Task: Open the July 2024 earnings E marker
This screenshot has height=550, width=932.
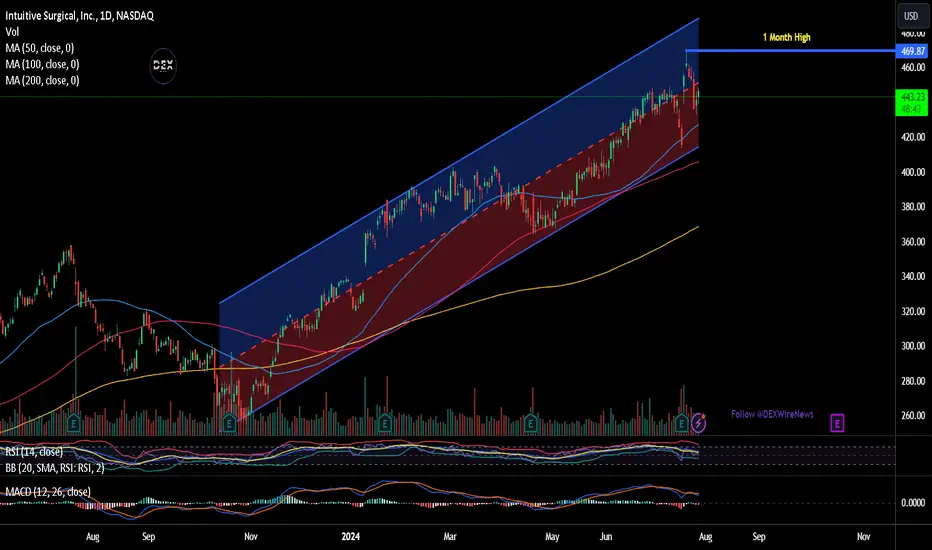Action: 682,423
